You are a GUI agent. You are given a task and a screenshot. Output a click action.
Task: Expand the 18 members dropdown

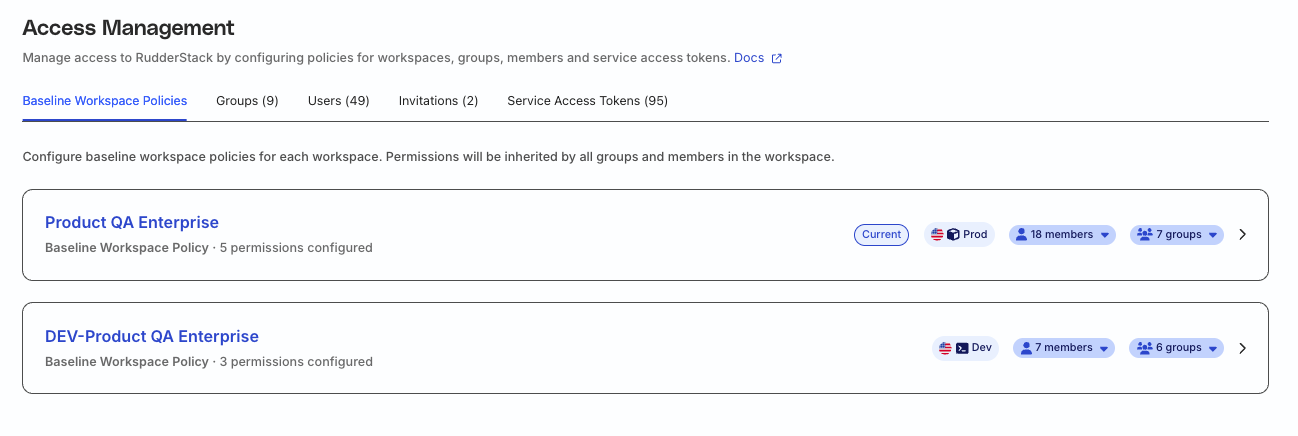click(x=1062, y=235)
